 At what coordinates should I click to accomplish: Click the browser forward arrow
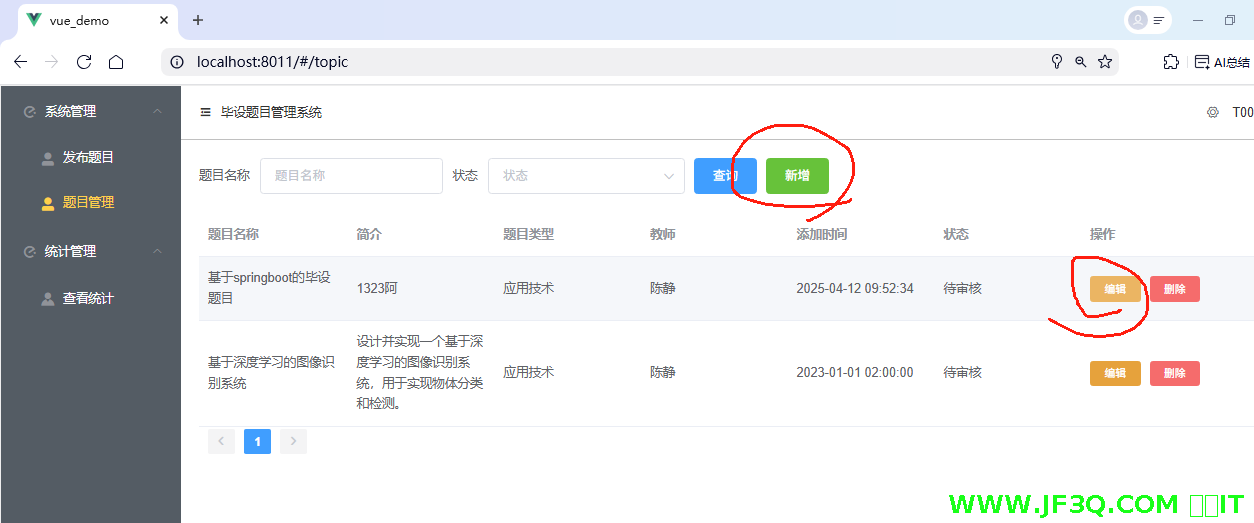(52, 62)
